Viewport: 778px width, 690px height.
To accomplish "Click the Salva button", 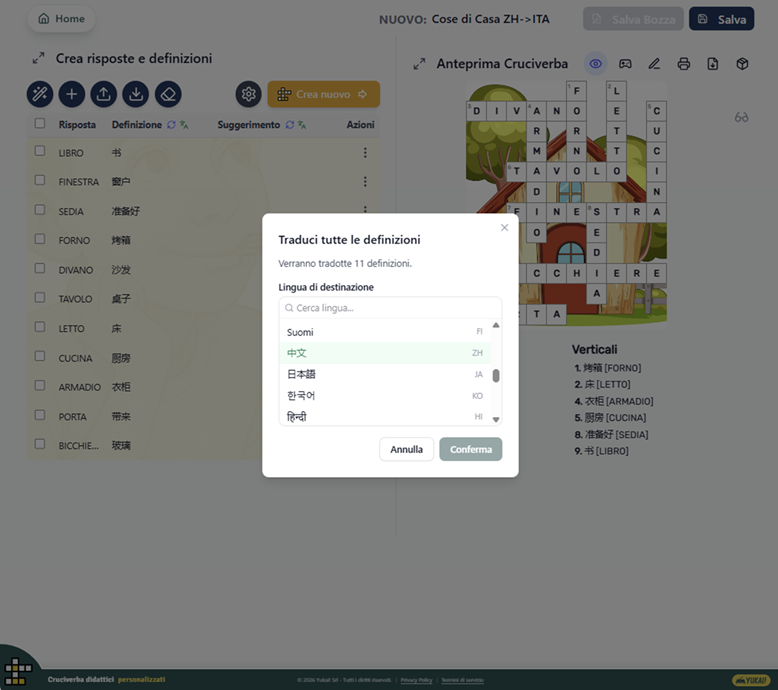I will tap(721, 19).
